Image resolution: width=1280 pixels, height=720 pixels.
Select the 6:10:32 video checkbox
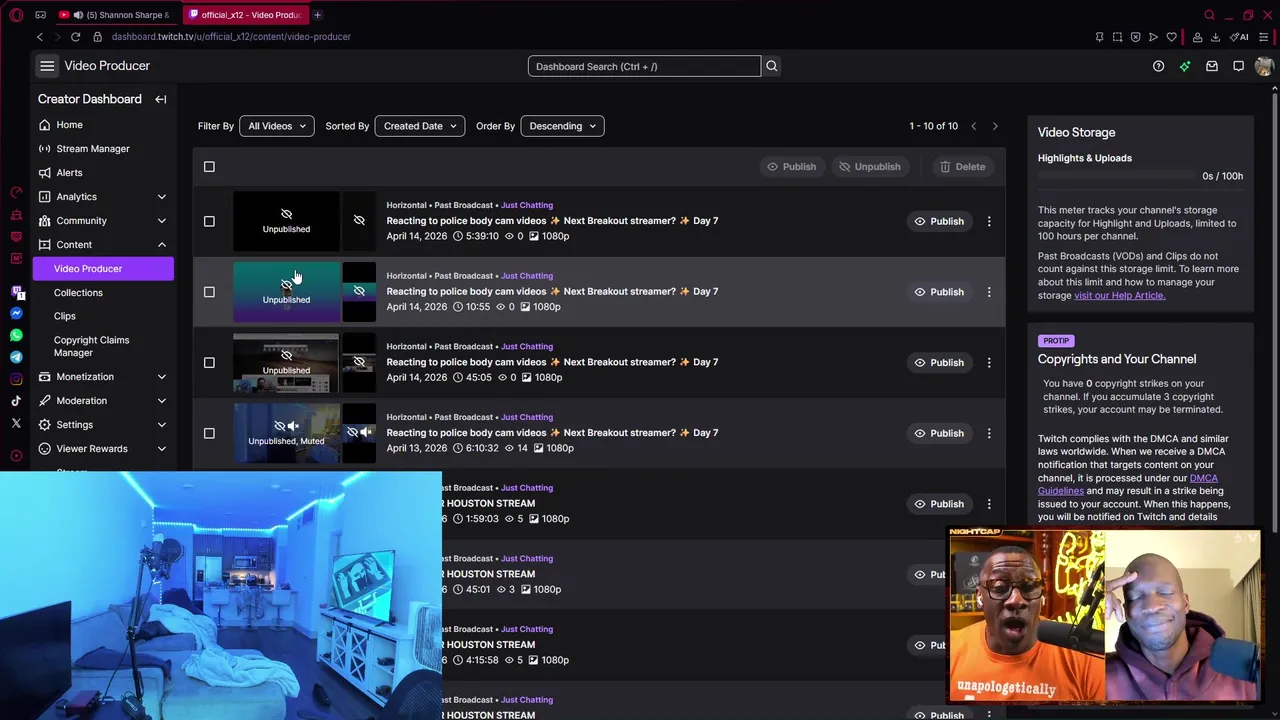click(x=209, y=433)
